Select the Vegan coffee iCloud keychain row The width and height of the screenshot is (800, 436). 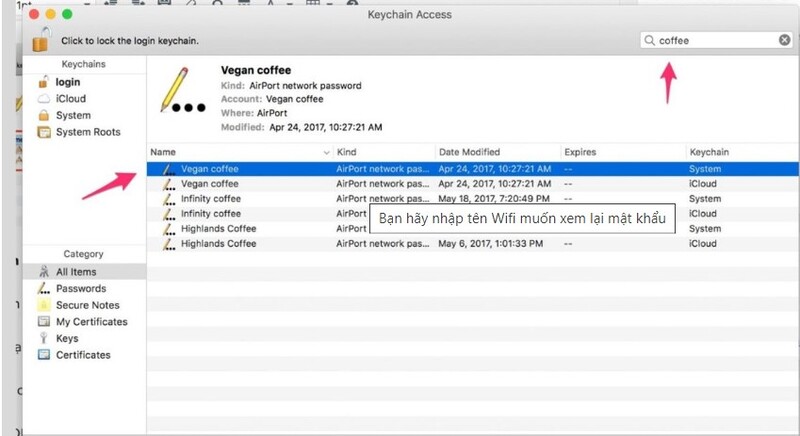(x=473, y=184)
